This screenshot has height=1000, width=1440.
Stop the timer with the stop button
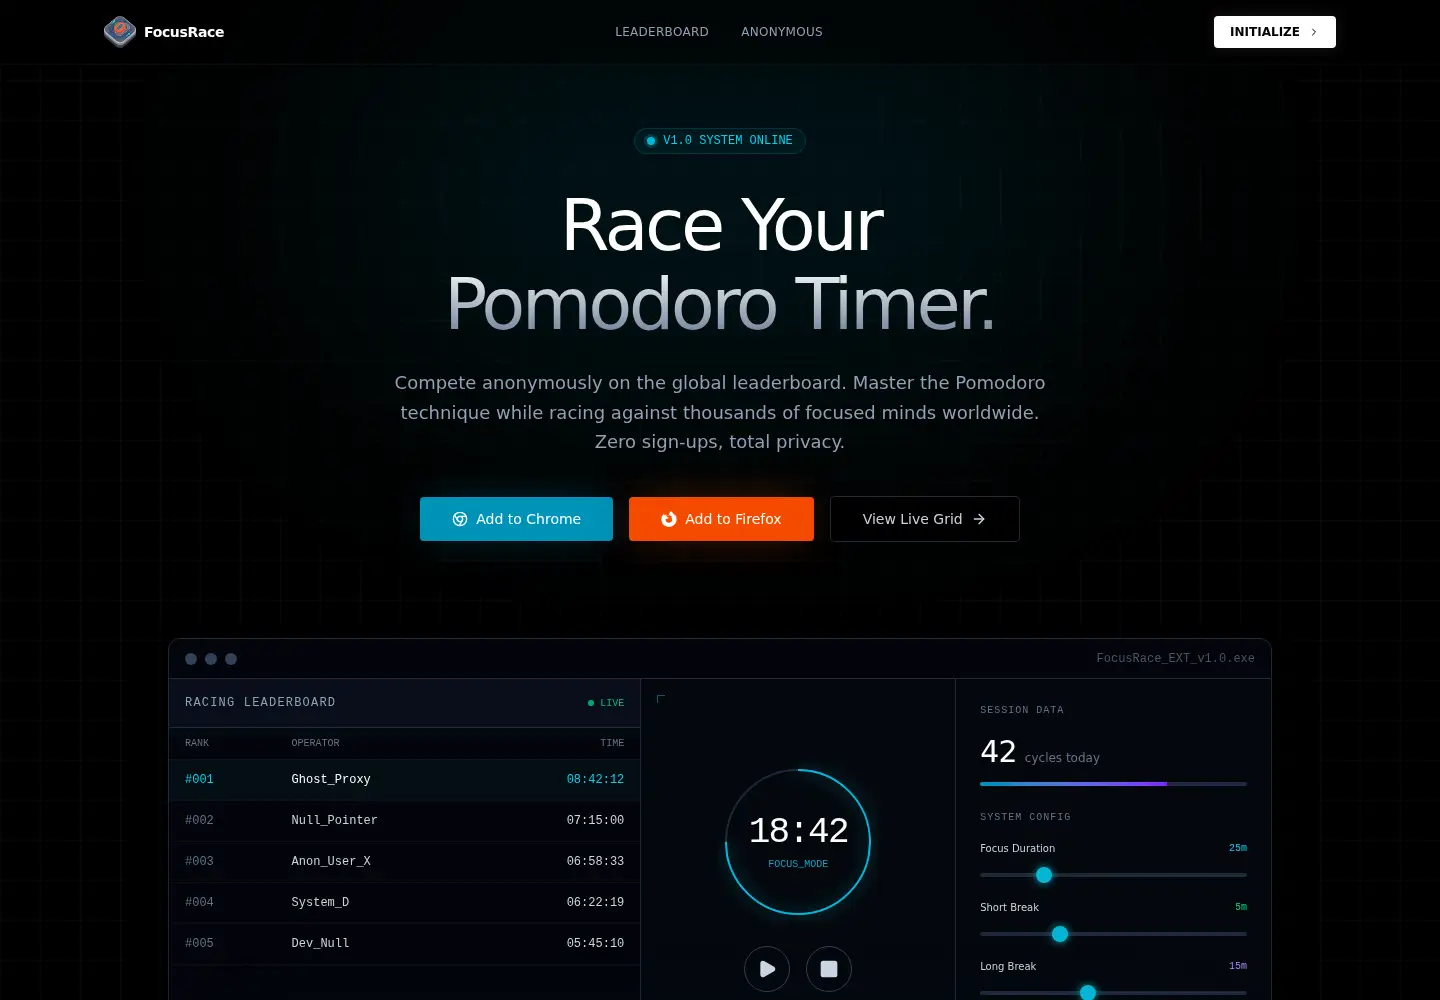click(x=829, y=969)
